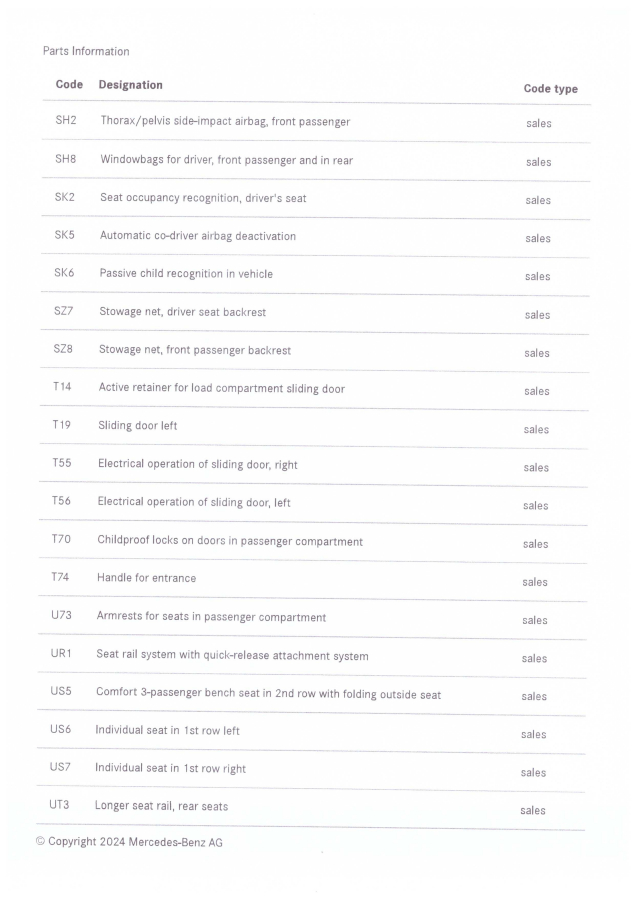The height and width of the screenshot is (900, 635).
Task: Select code T56 in the table
Action: 61,501
